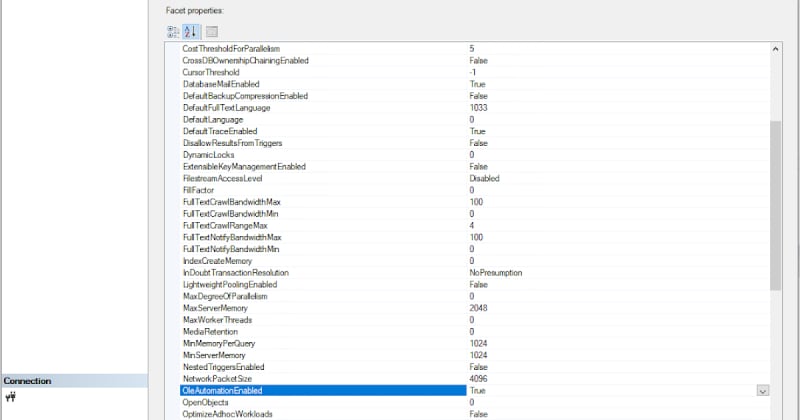Screen dimensions: 800x420
Task: Click the DefaultFullTextLanguage value 1033
Action: pos(478,108)
